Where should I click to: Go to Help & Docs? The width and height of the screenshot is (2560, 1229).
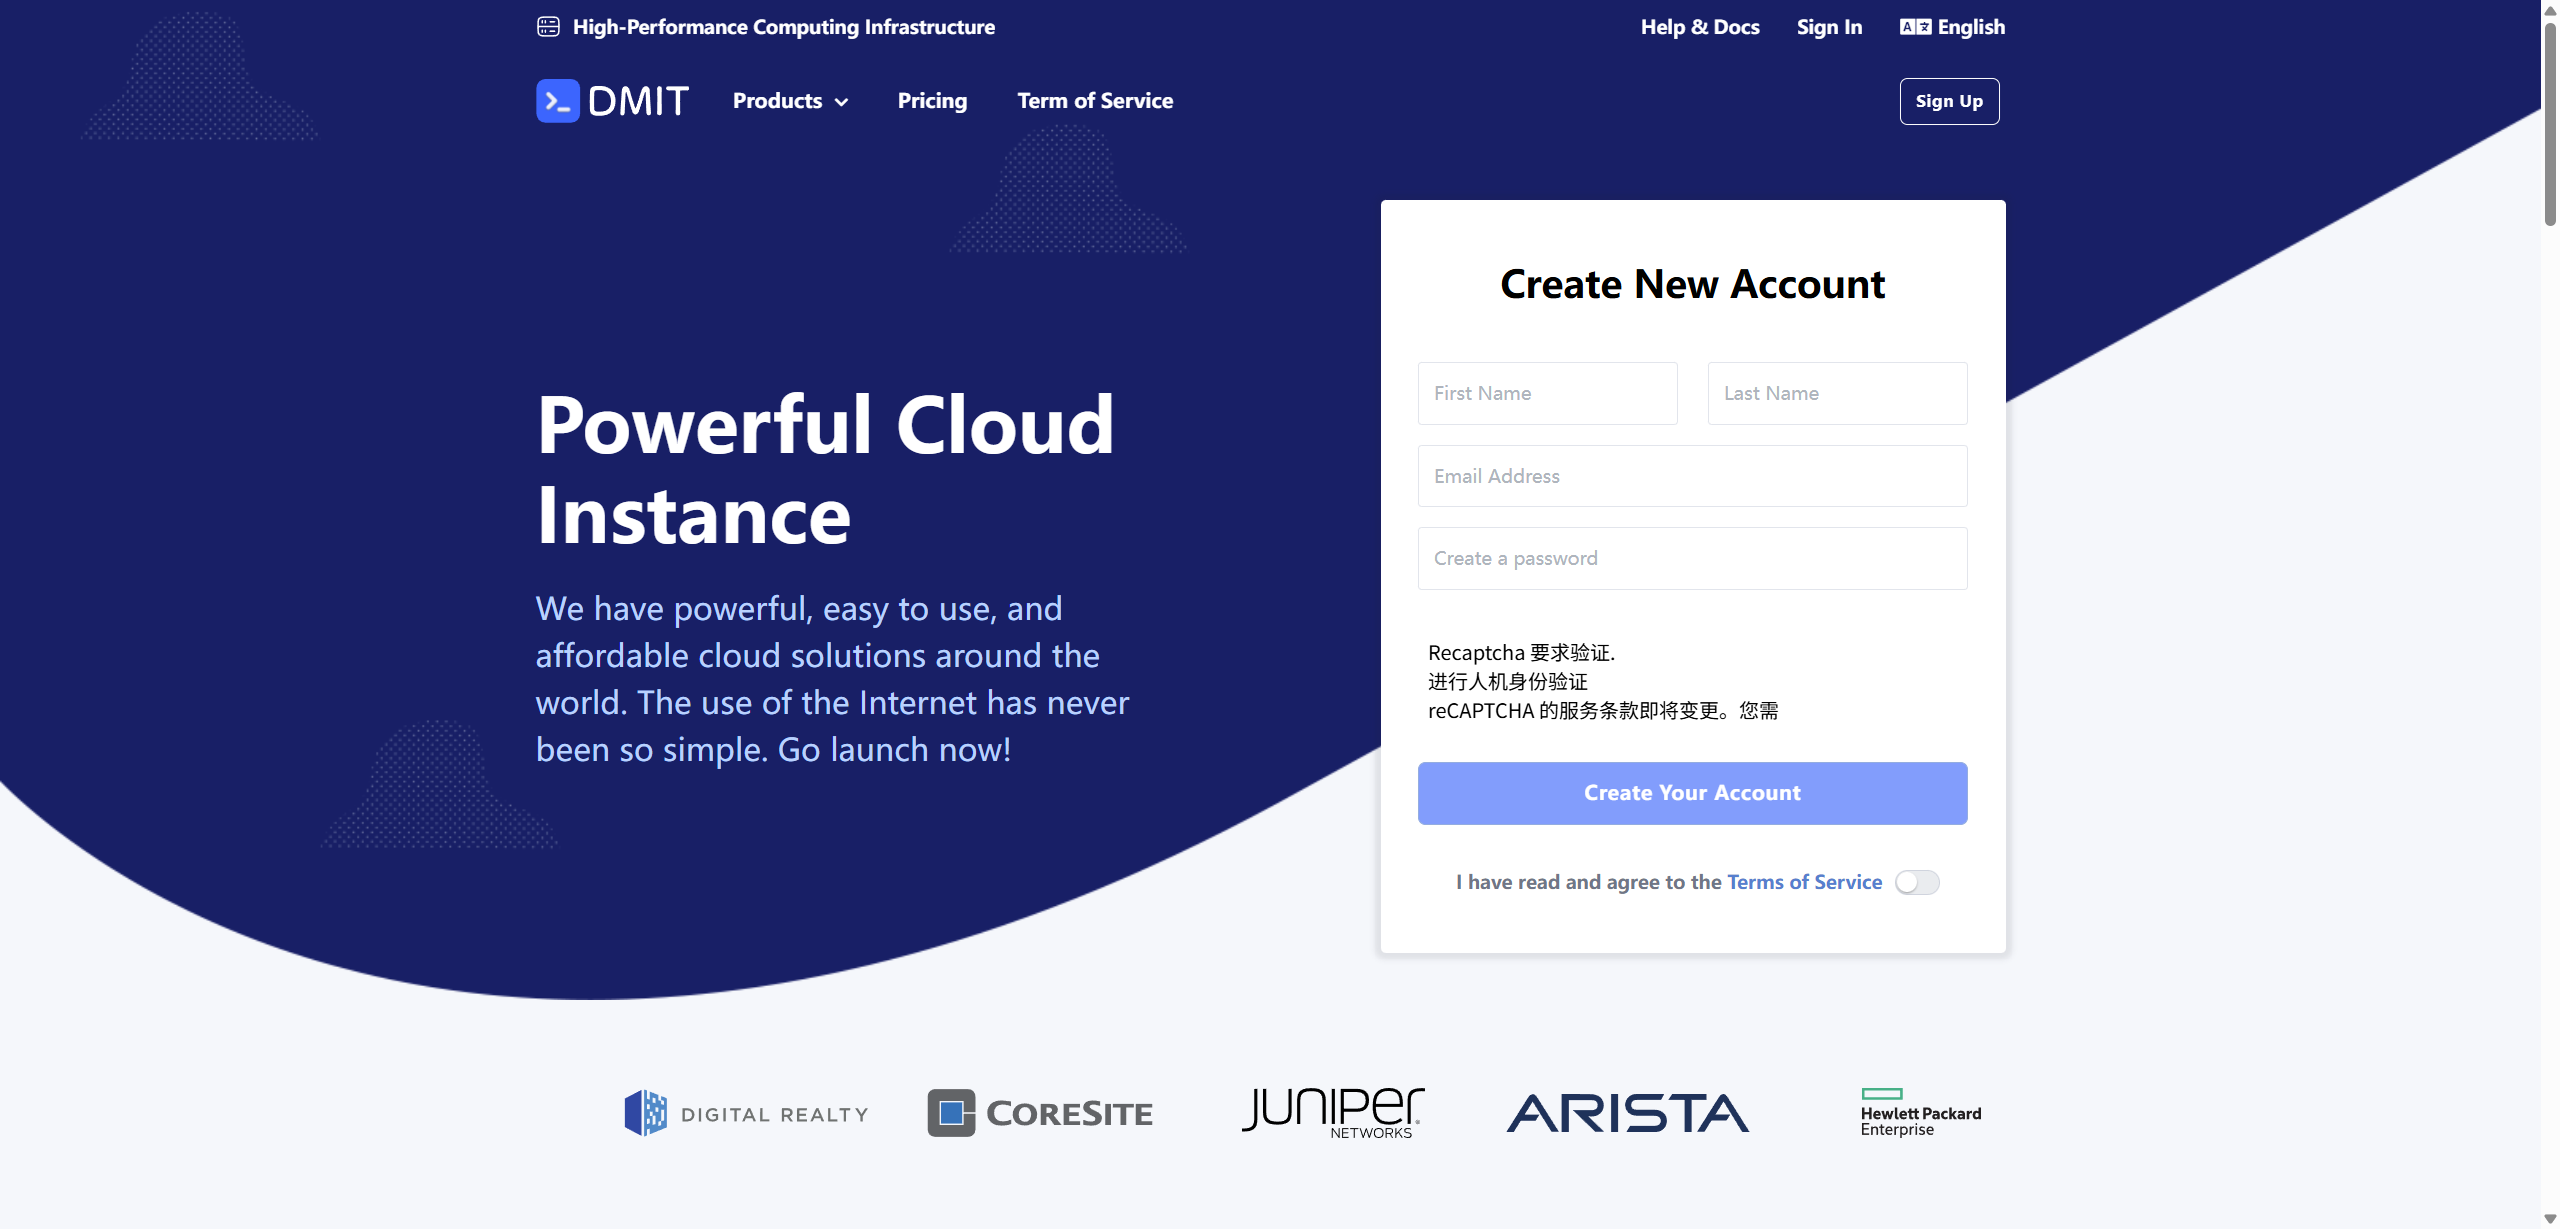coord(1699,27)
